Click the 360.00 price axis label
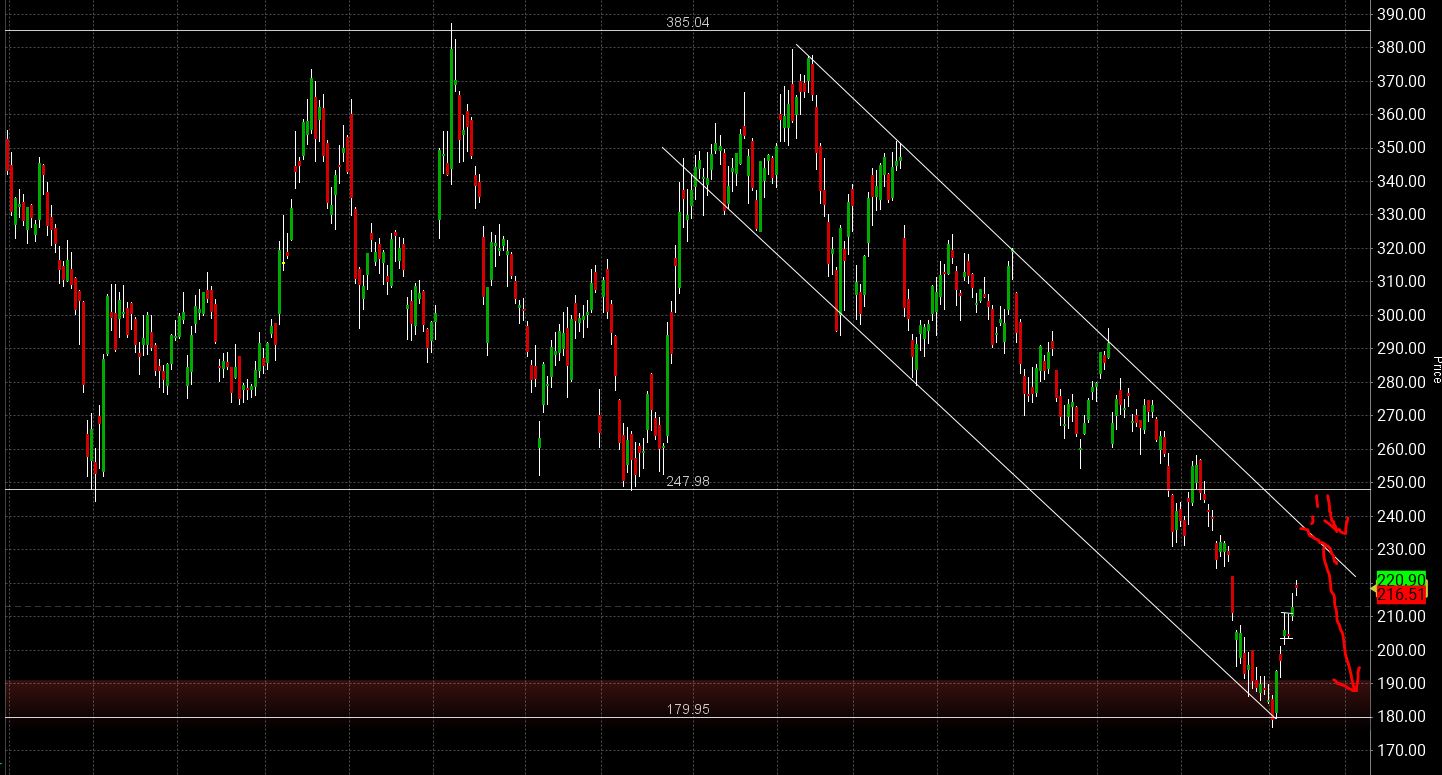Screen dimensions: 1442x775 [x=1401, y=114]
